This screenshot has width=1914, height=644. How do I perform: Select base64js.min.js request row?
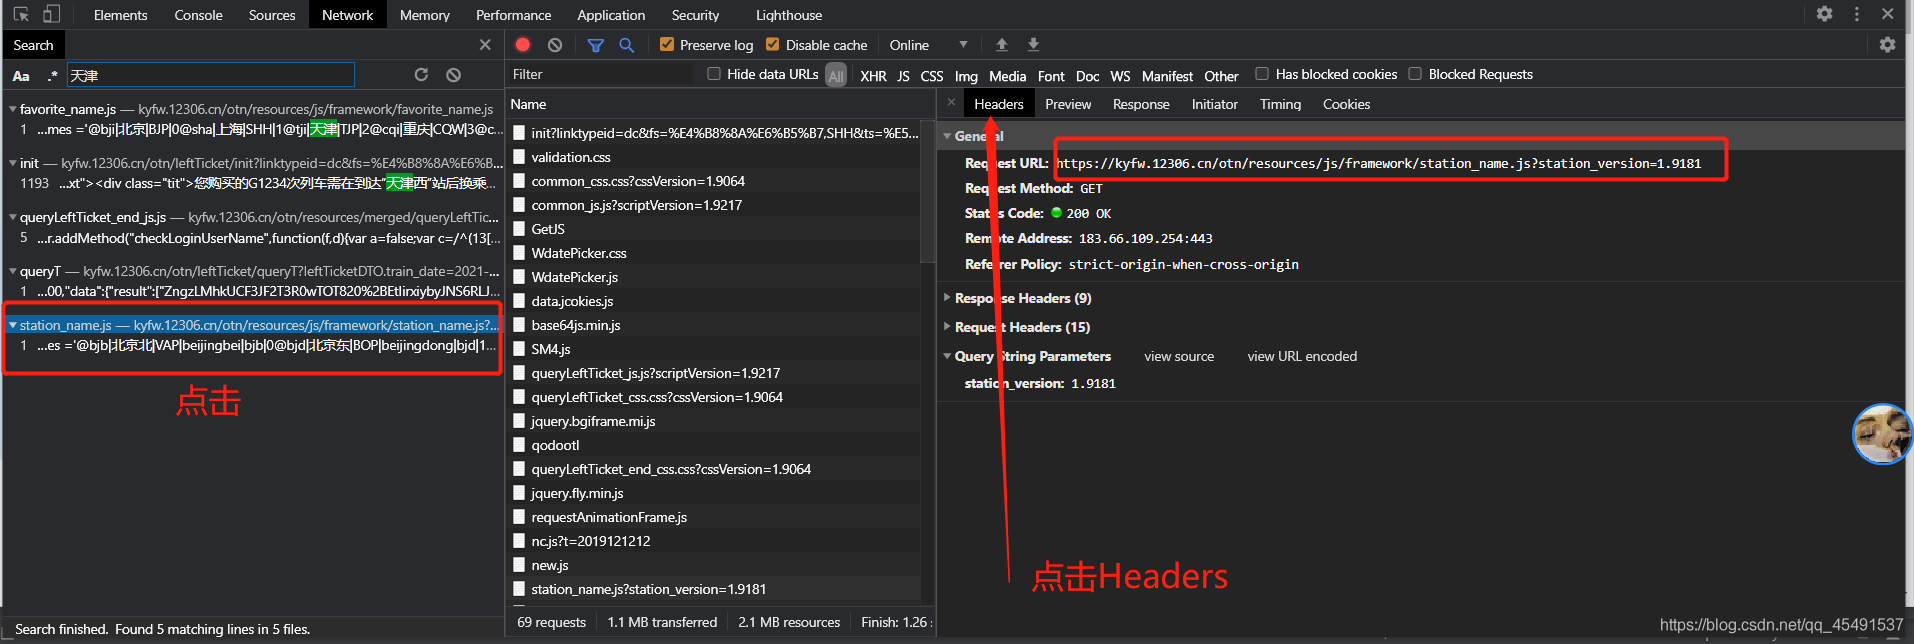714,325
